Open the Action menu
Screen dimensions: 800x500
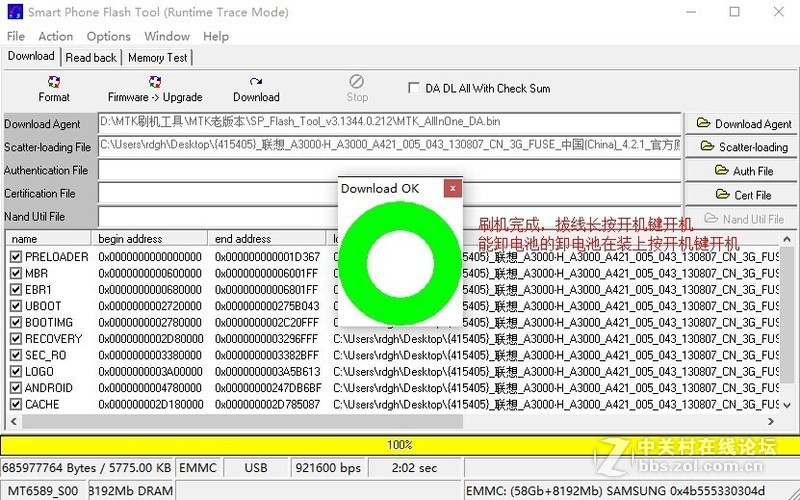[55, 36]
